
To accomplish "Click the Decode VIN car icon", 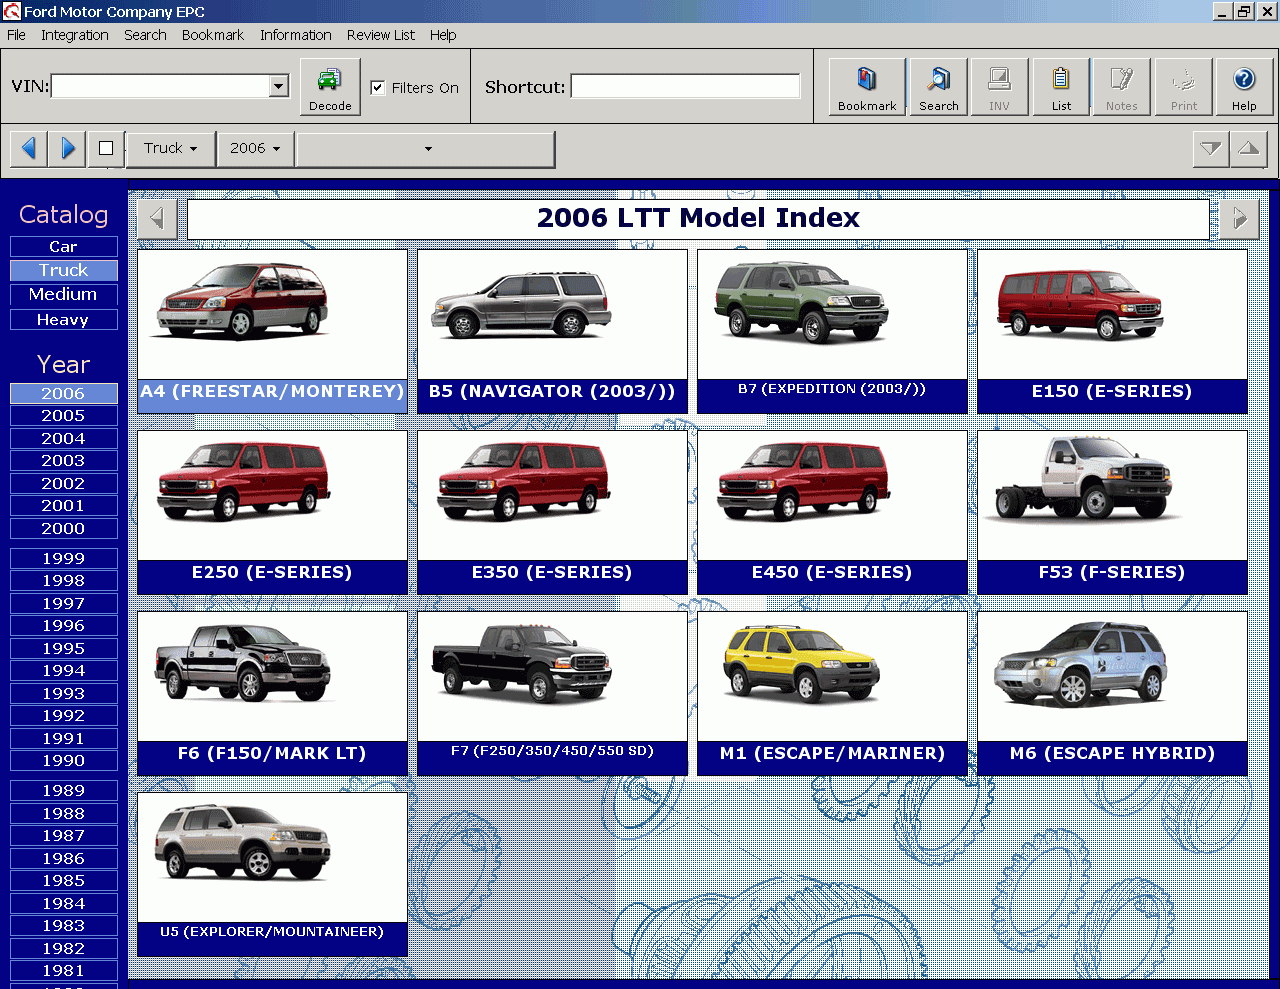I will (330, 87).
